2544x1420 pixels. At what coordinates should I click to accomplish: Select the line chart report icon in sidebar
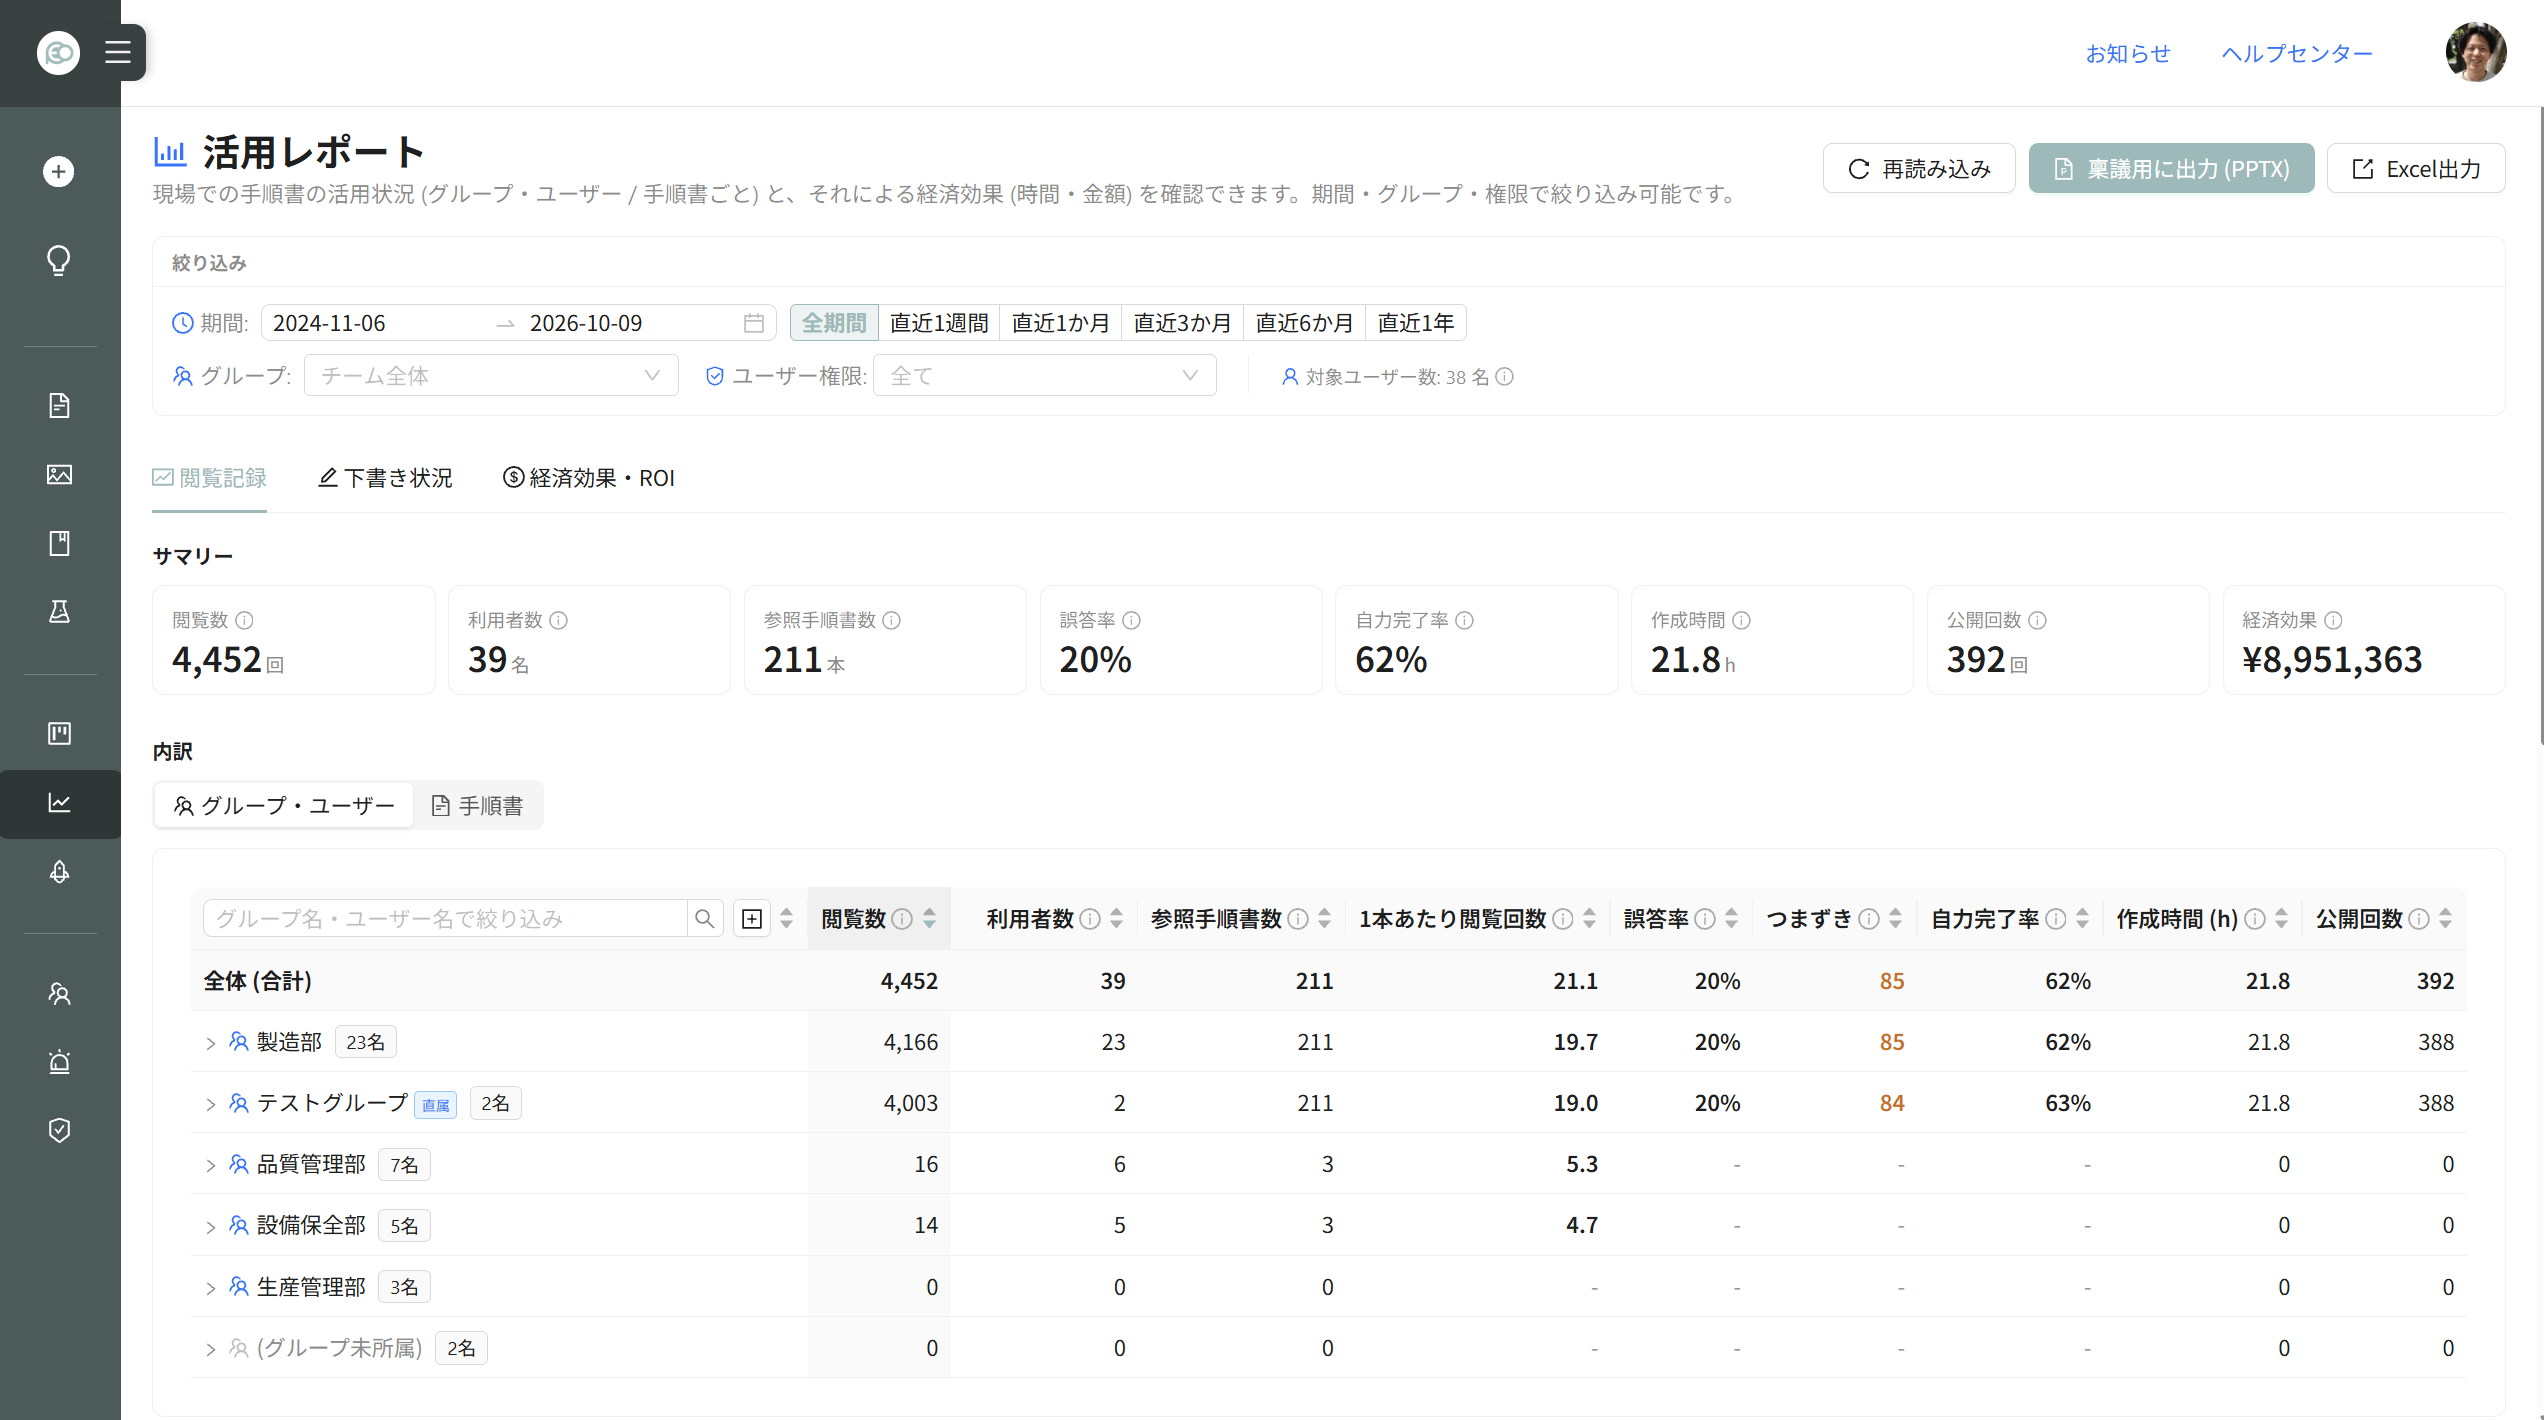(59, 802)
